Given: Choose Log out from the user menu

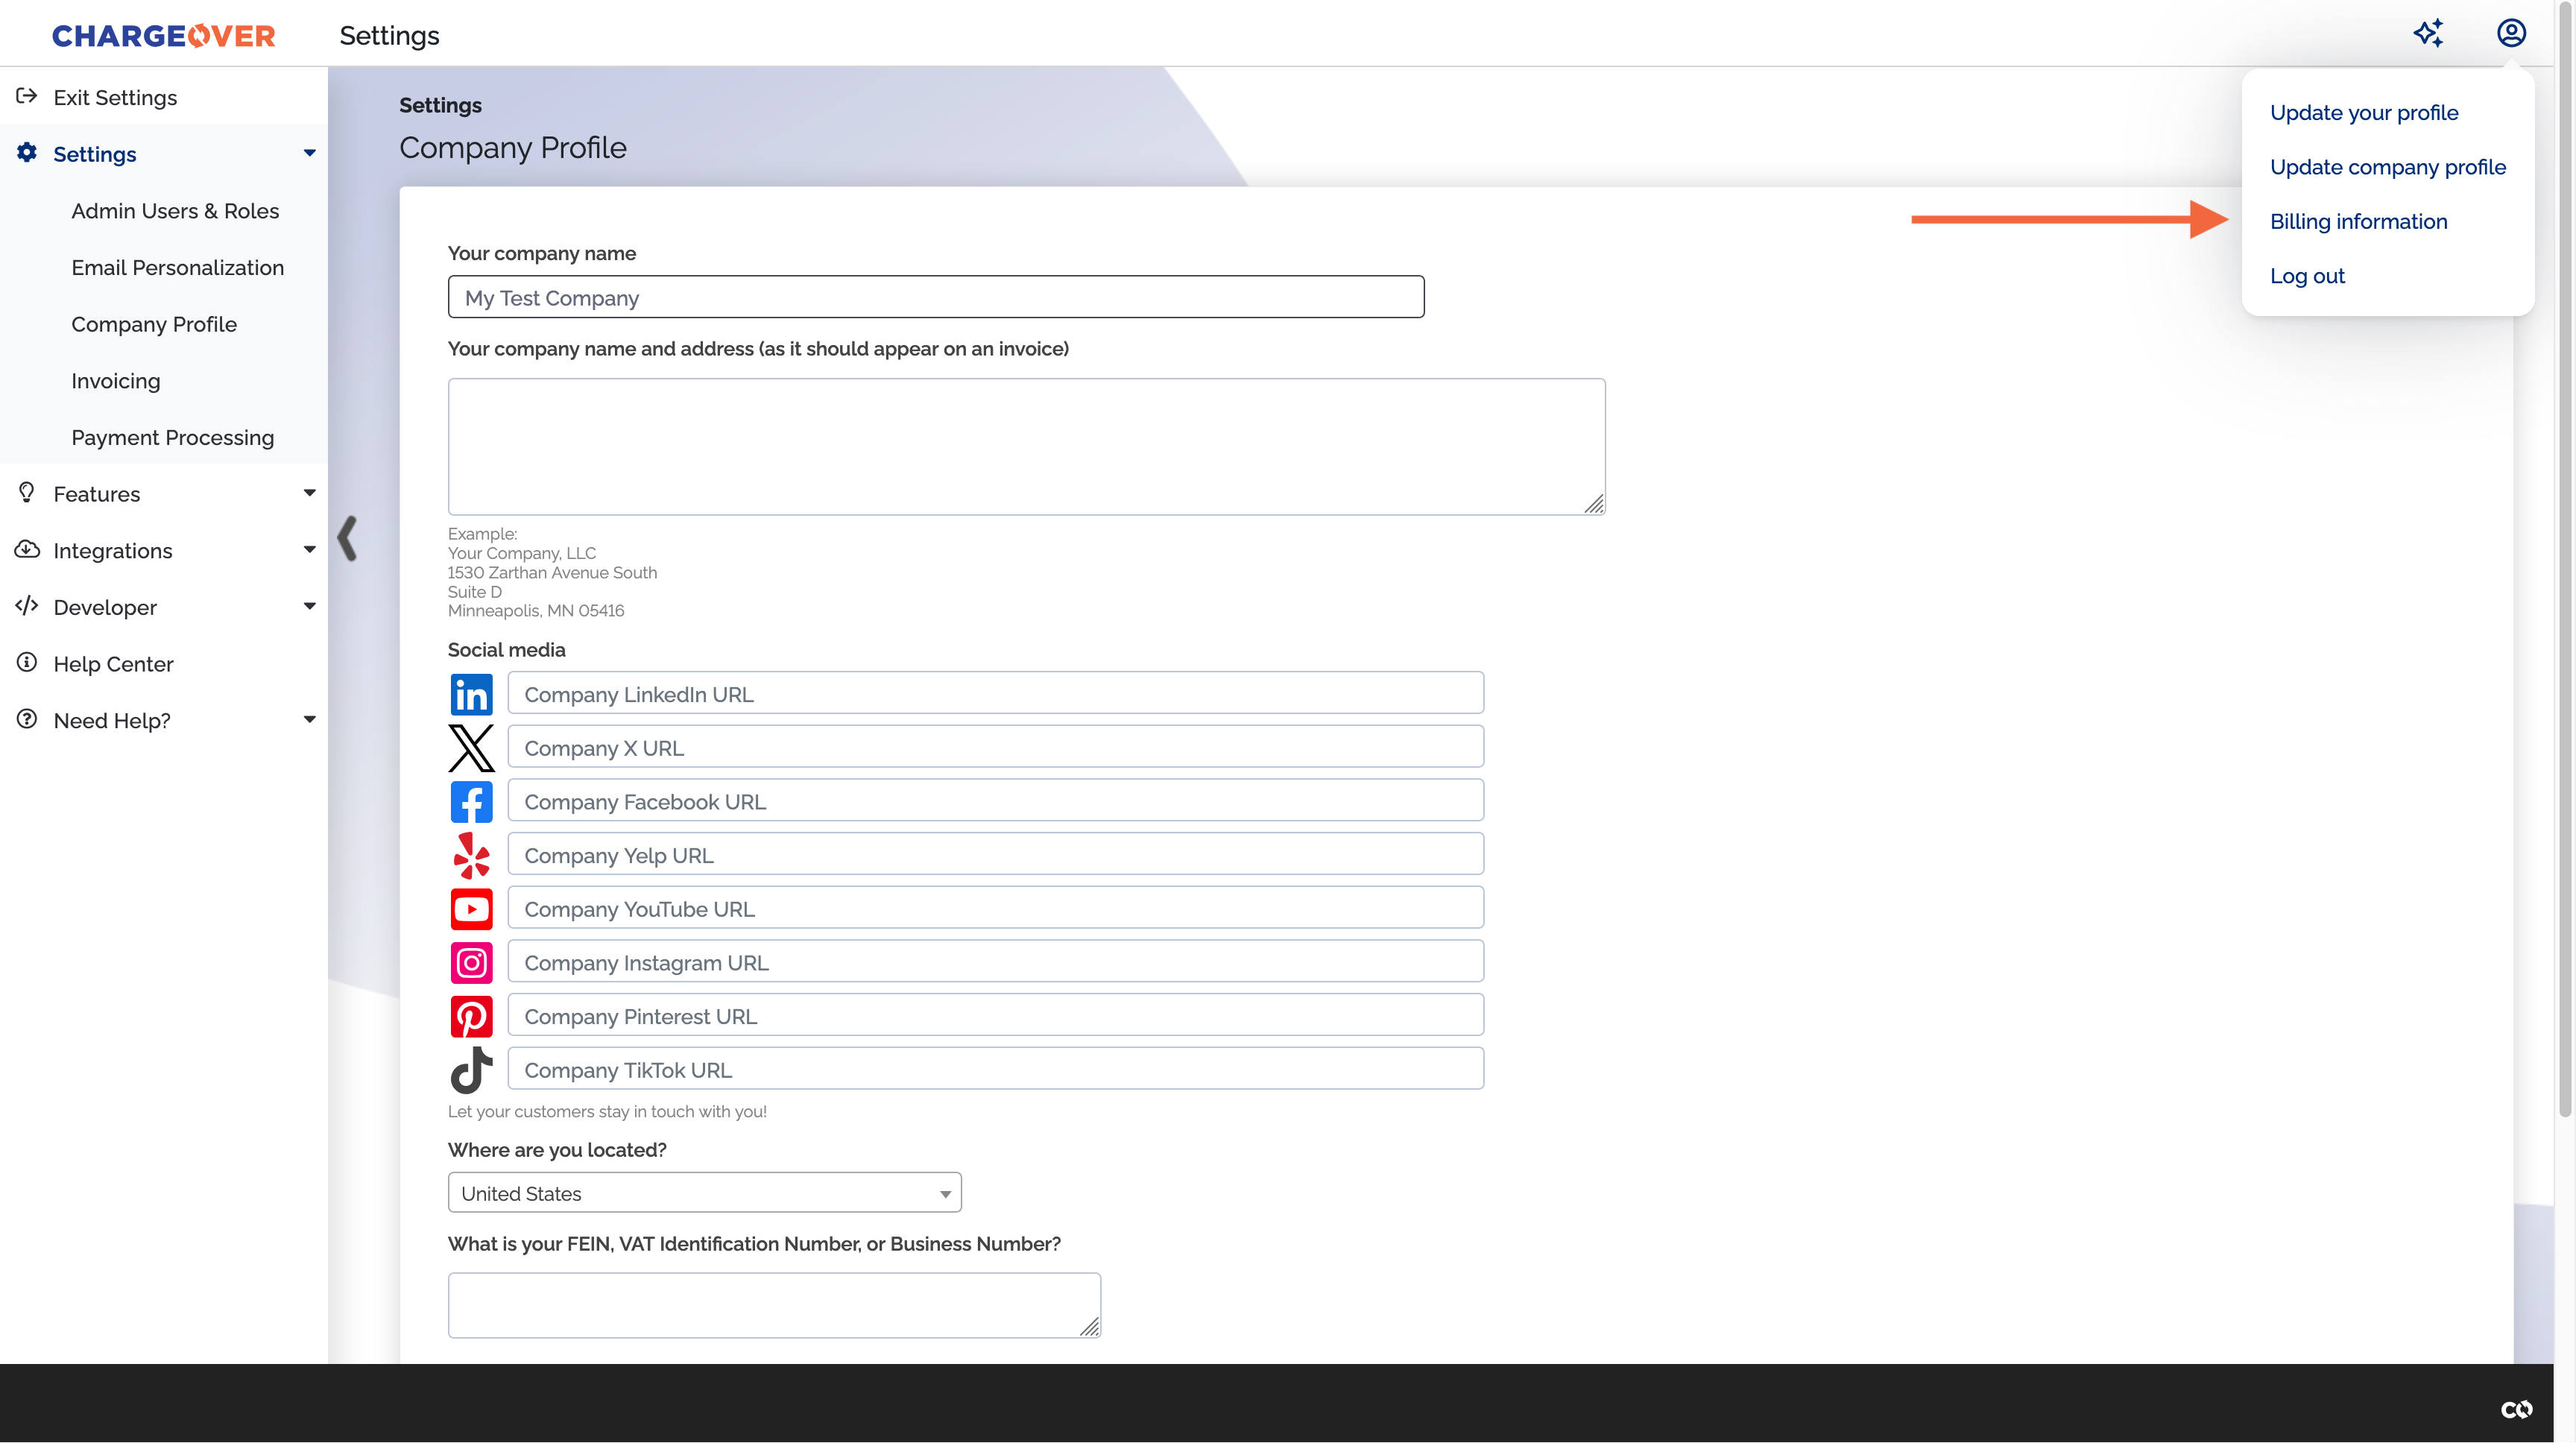Looking at the screenshot, I should pos(2306,276).
